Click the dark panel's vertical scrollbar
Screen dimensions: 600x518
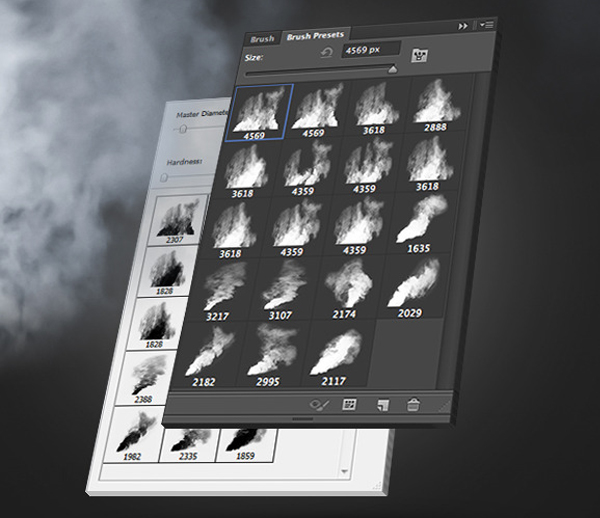[463, 230]
